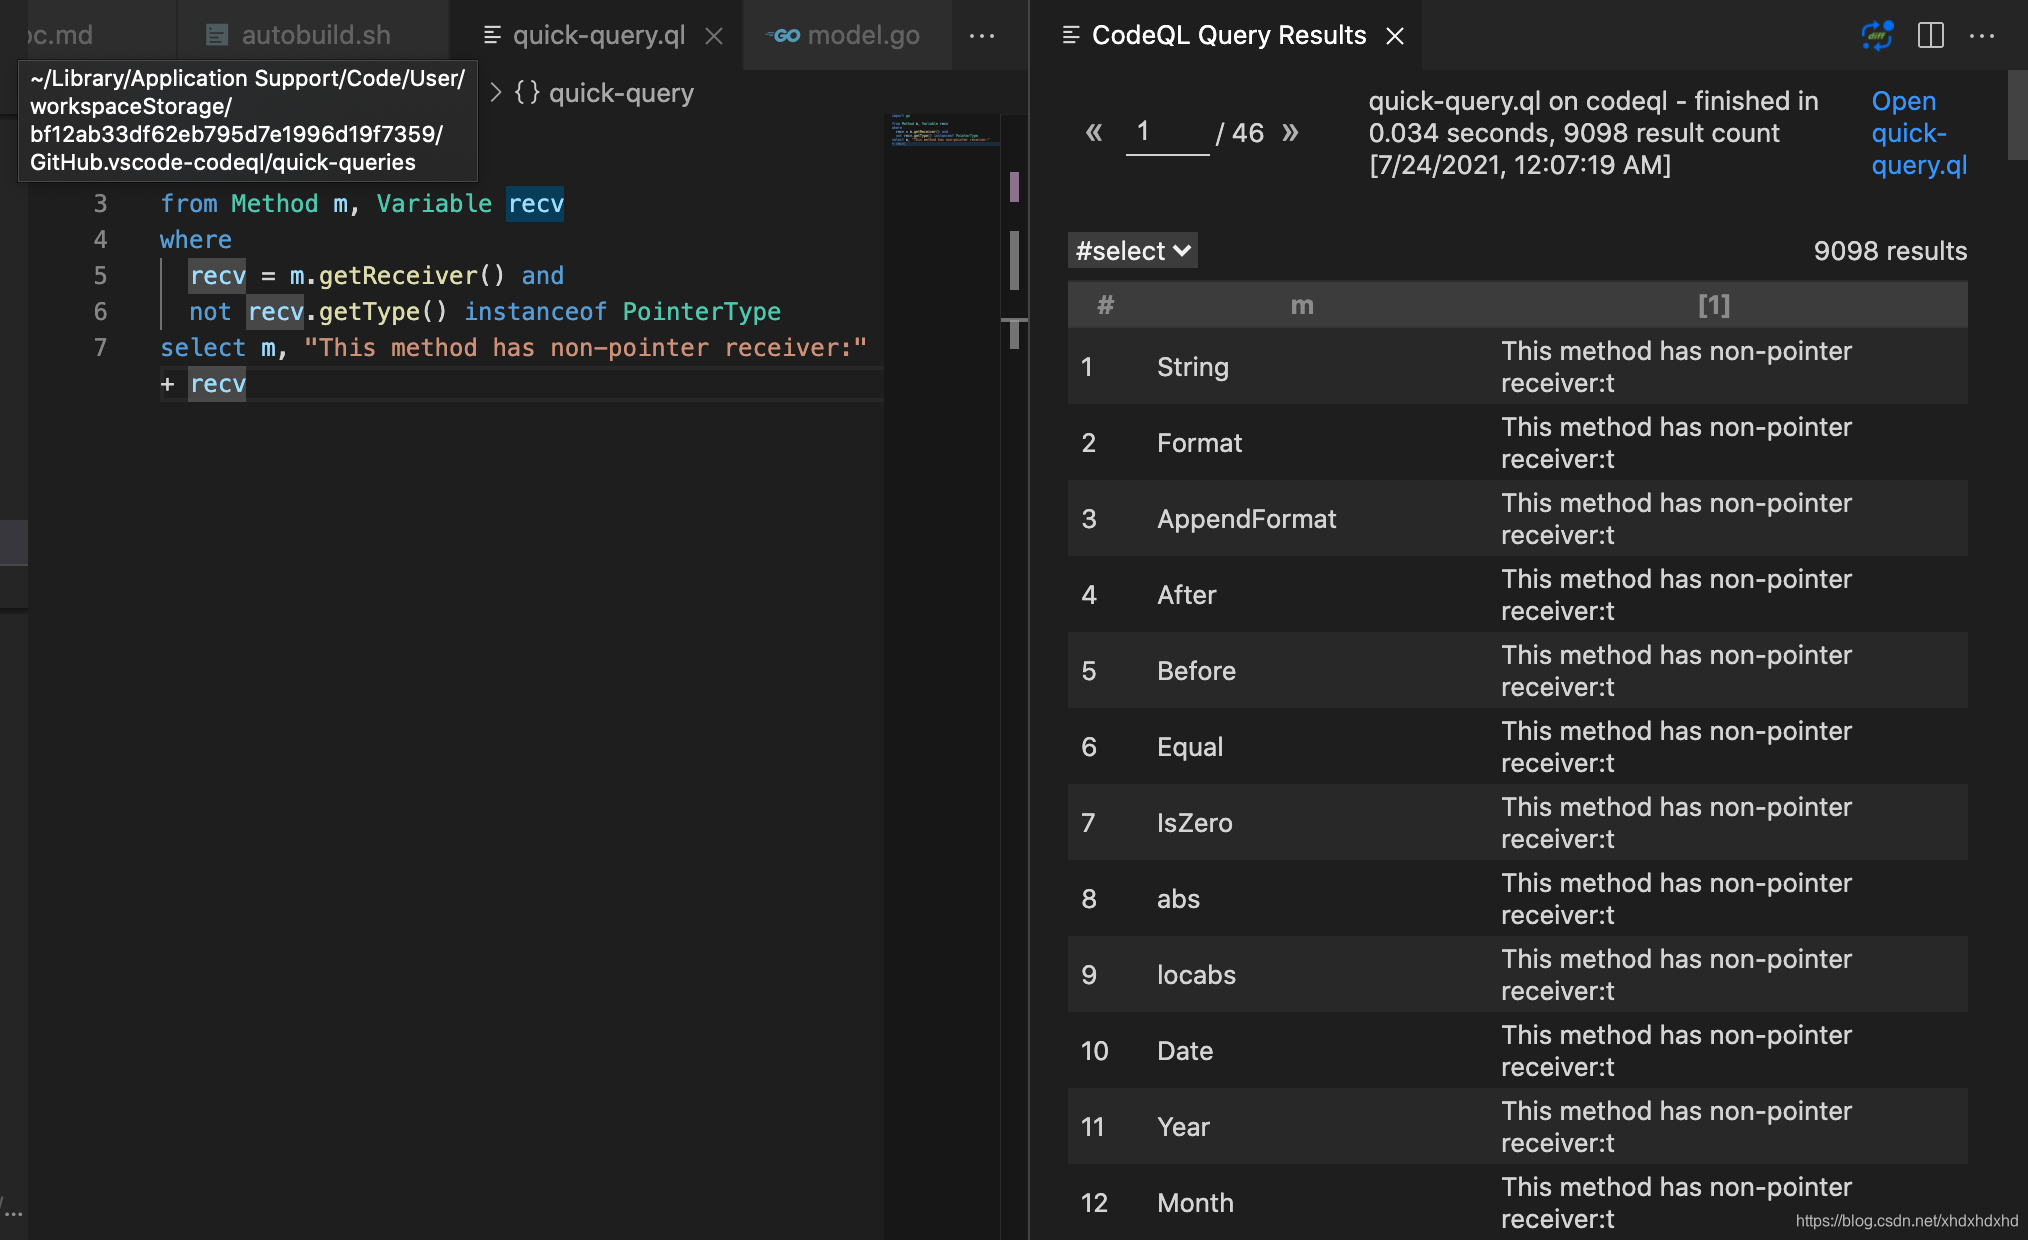
Task: Expand the breadcrumb chevron before quick-query
Action: (x=495, y=93)
